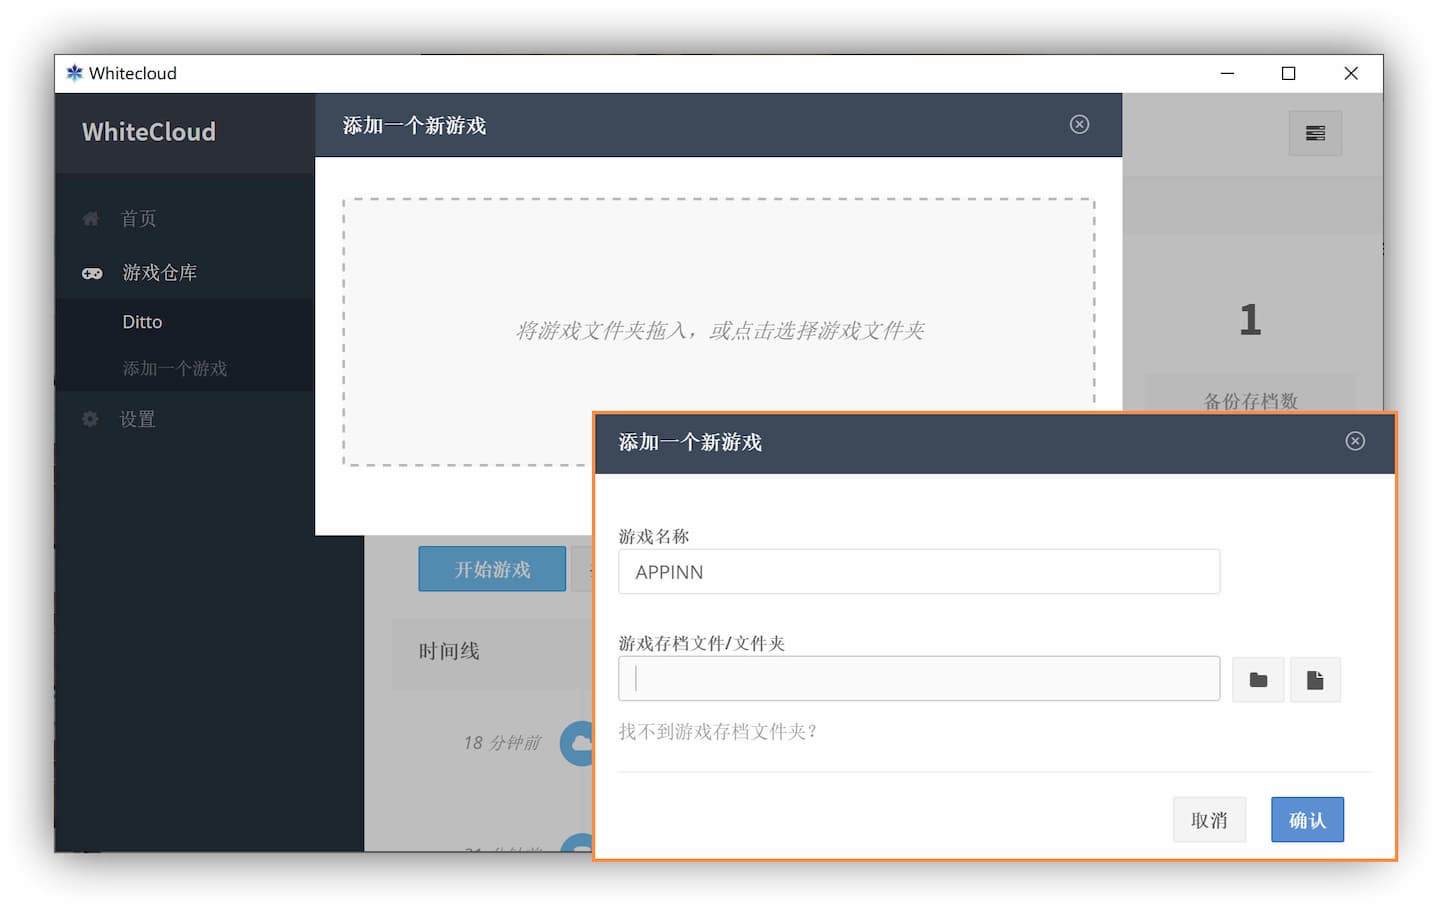This screenshot has height=907, width=1438.
Task: Click the 18 分钟前 timeline entry
Action: click(x=502, y=743)
